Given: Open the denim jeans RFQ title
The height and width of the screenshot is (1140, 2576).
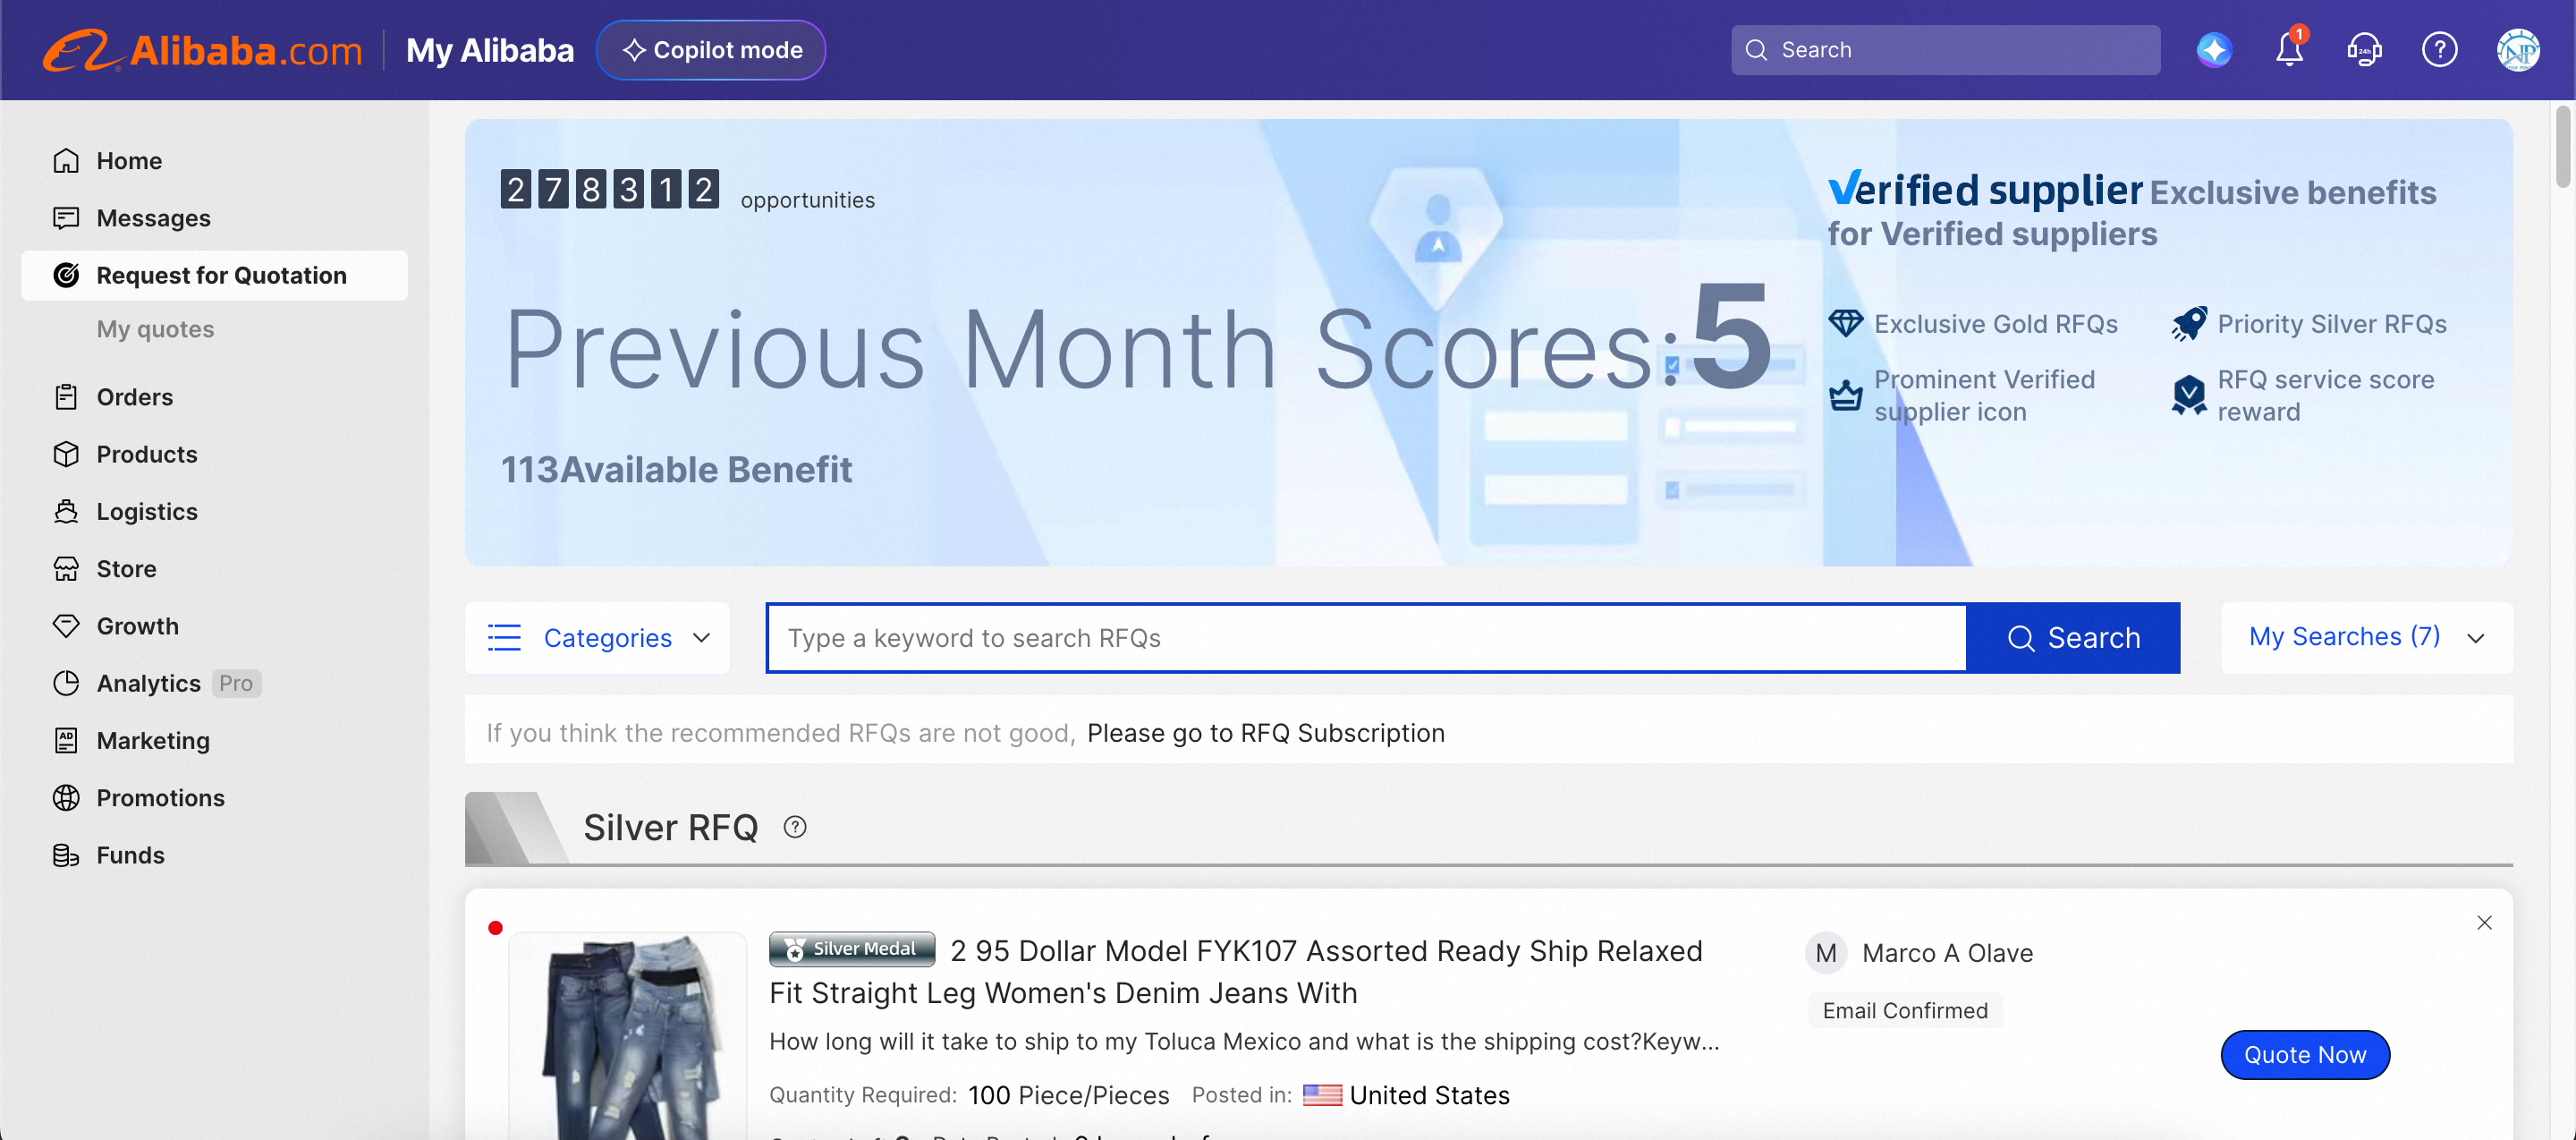Looking at the screenshot, I should [1236, 972].
